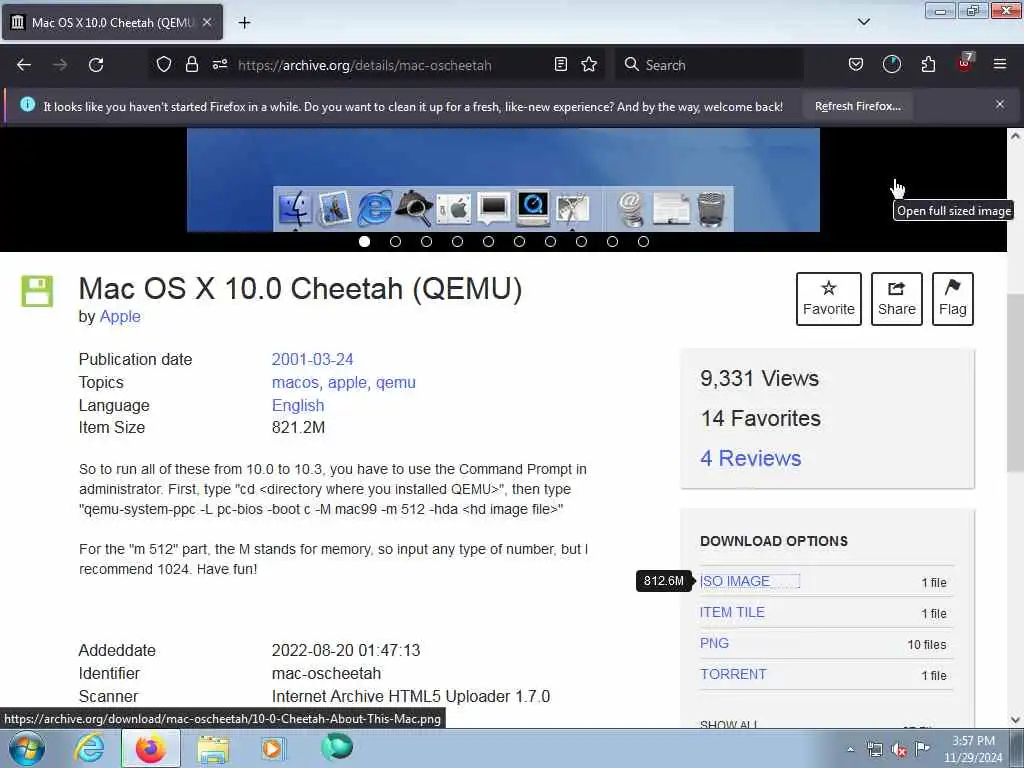Open the muted volume tray icon
The image size is (1024, 768).
pos(899,749)
